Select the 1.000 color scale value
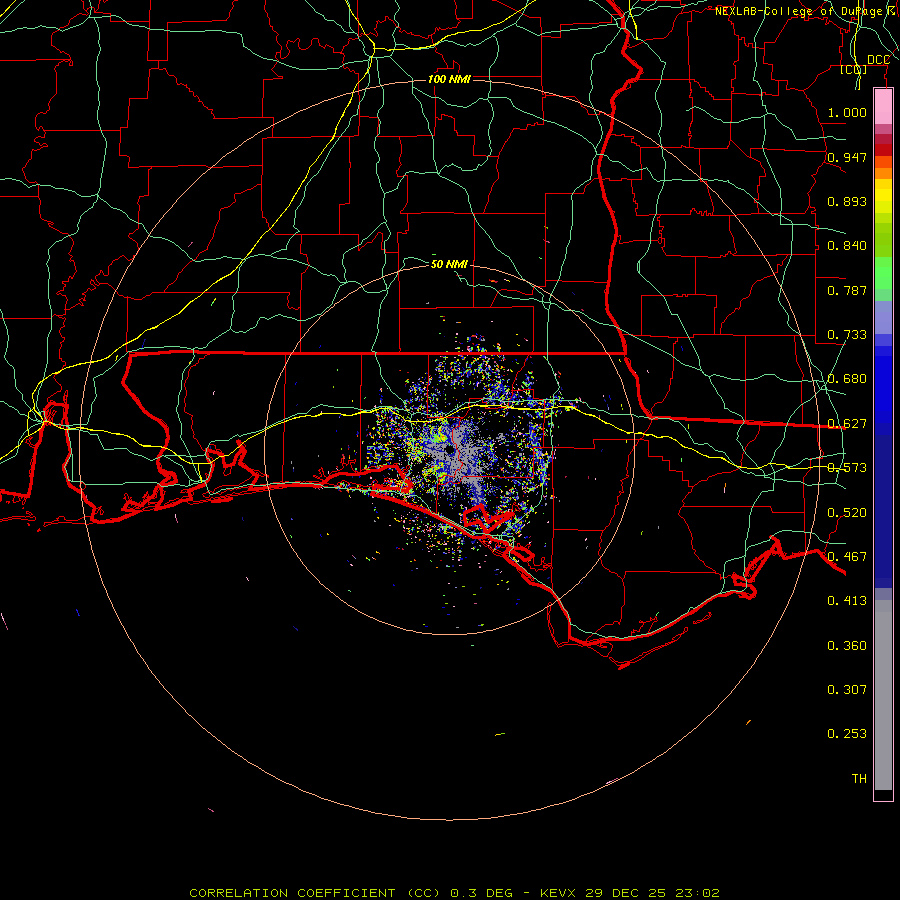Screen dimensions: 900x900 (x=847, y=112)
